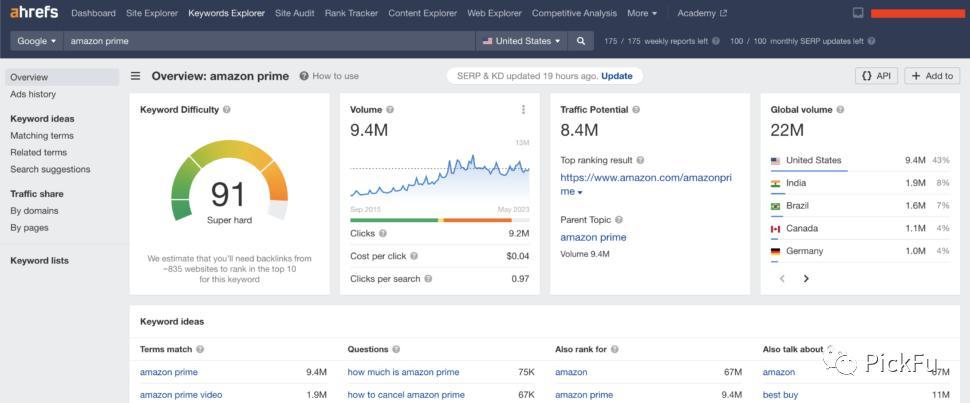Open the Google search engine dropdown
The height and width of the screenshot is (403, 970).
[36, 41]
